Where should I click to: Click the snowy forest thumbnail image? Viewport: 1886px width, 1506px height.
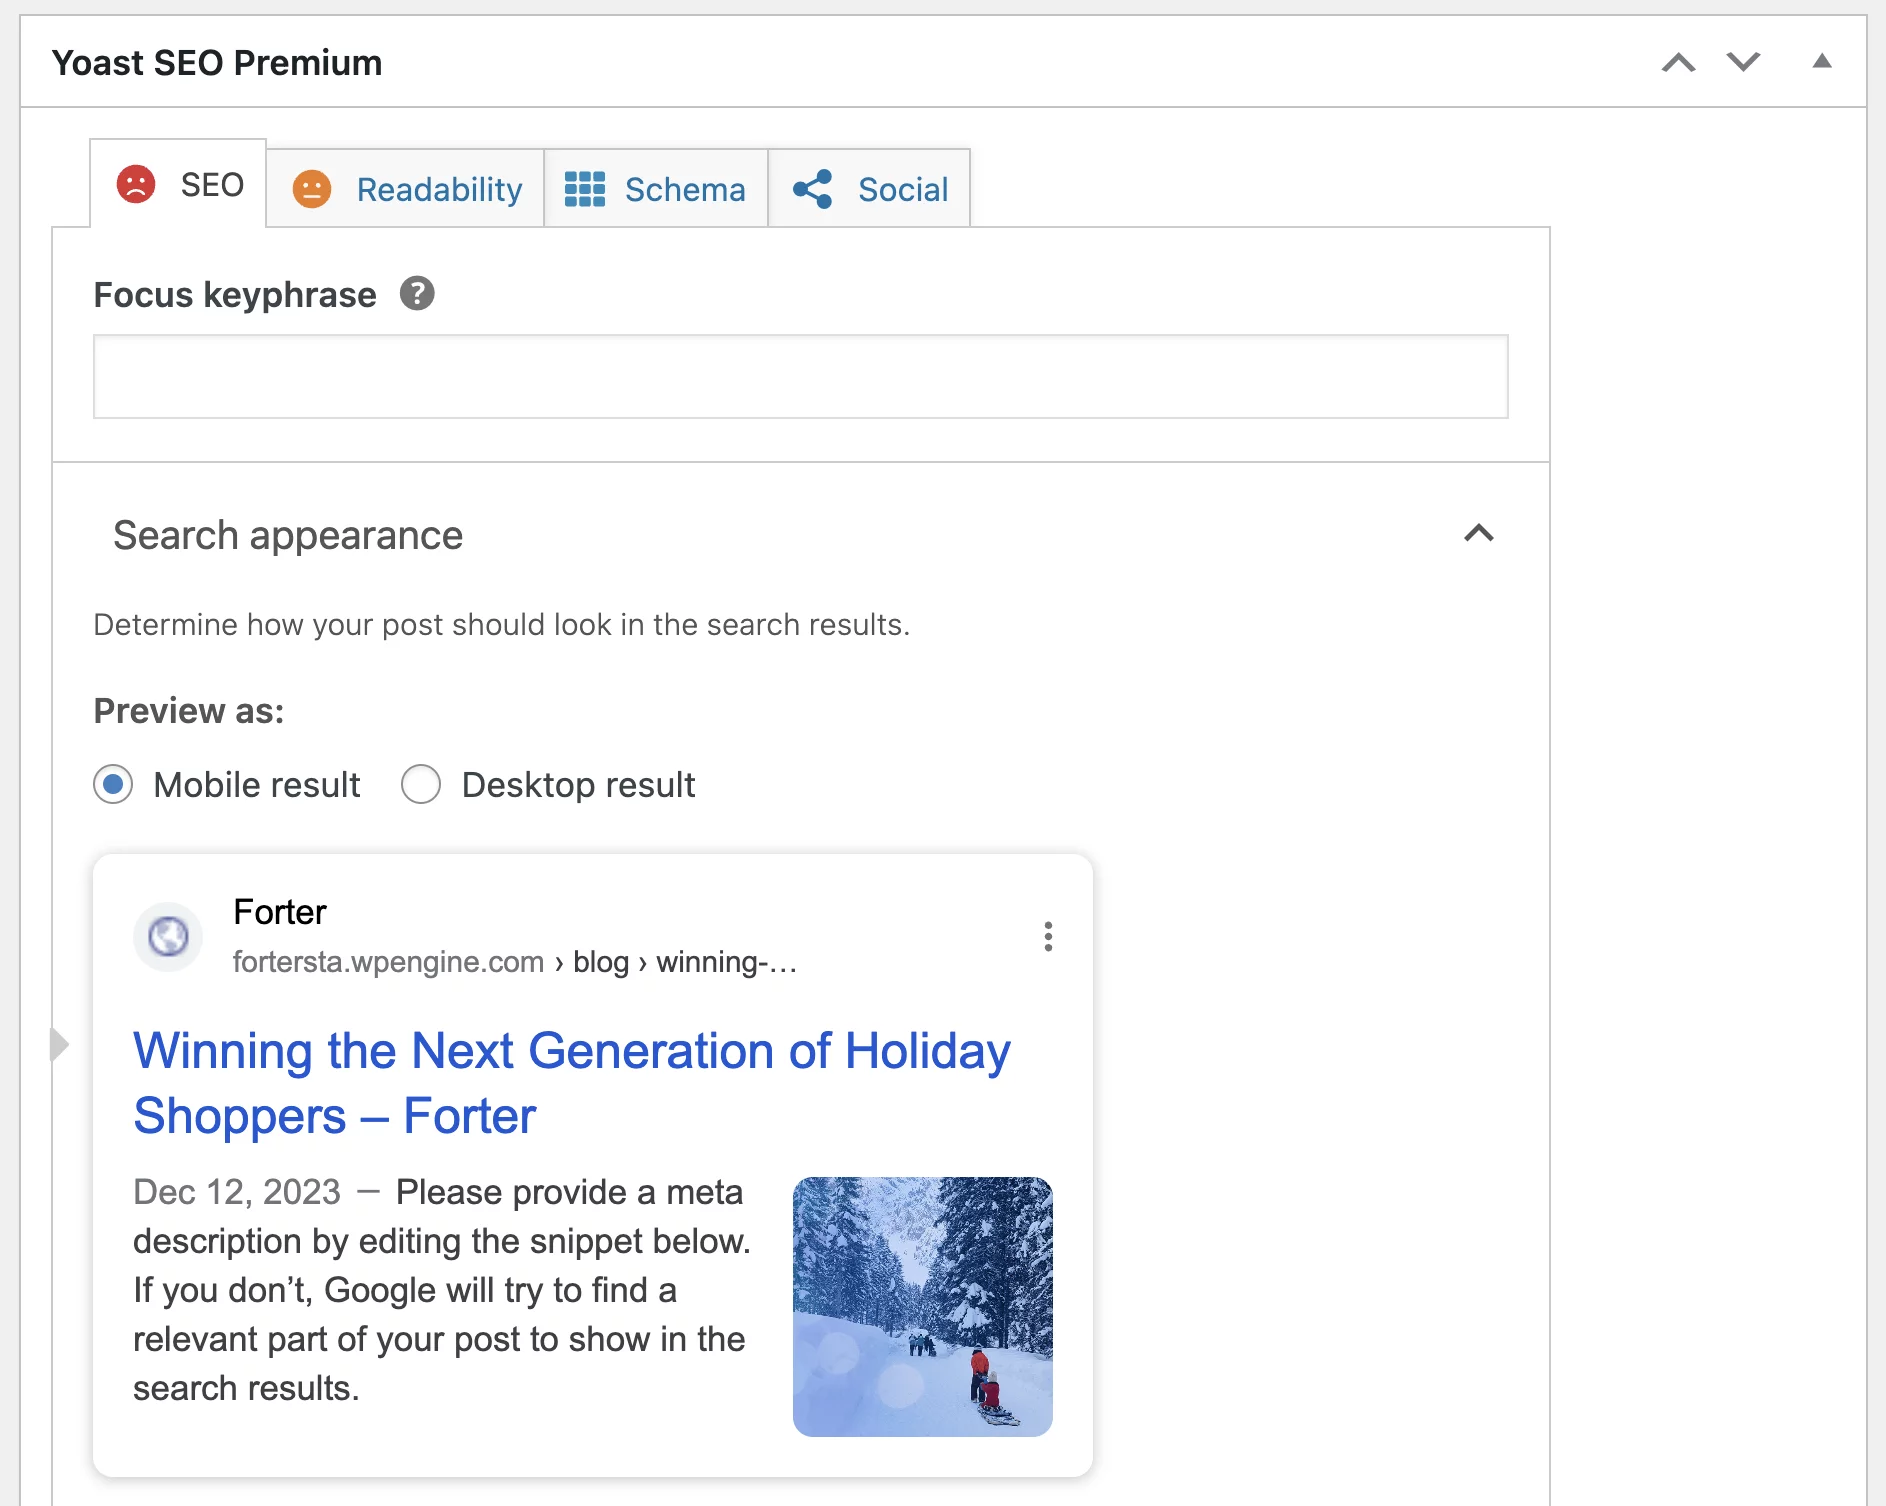923,1307
